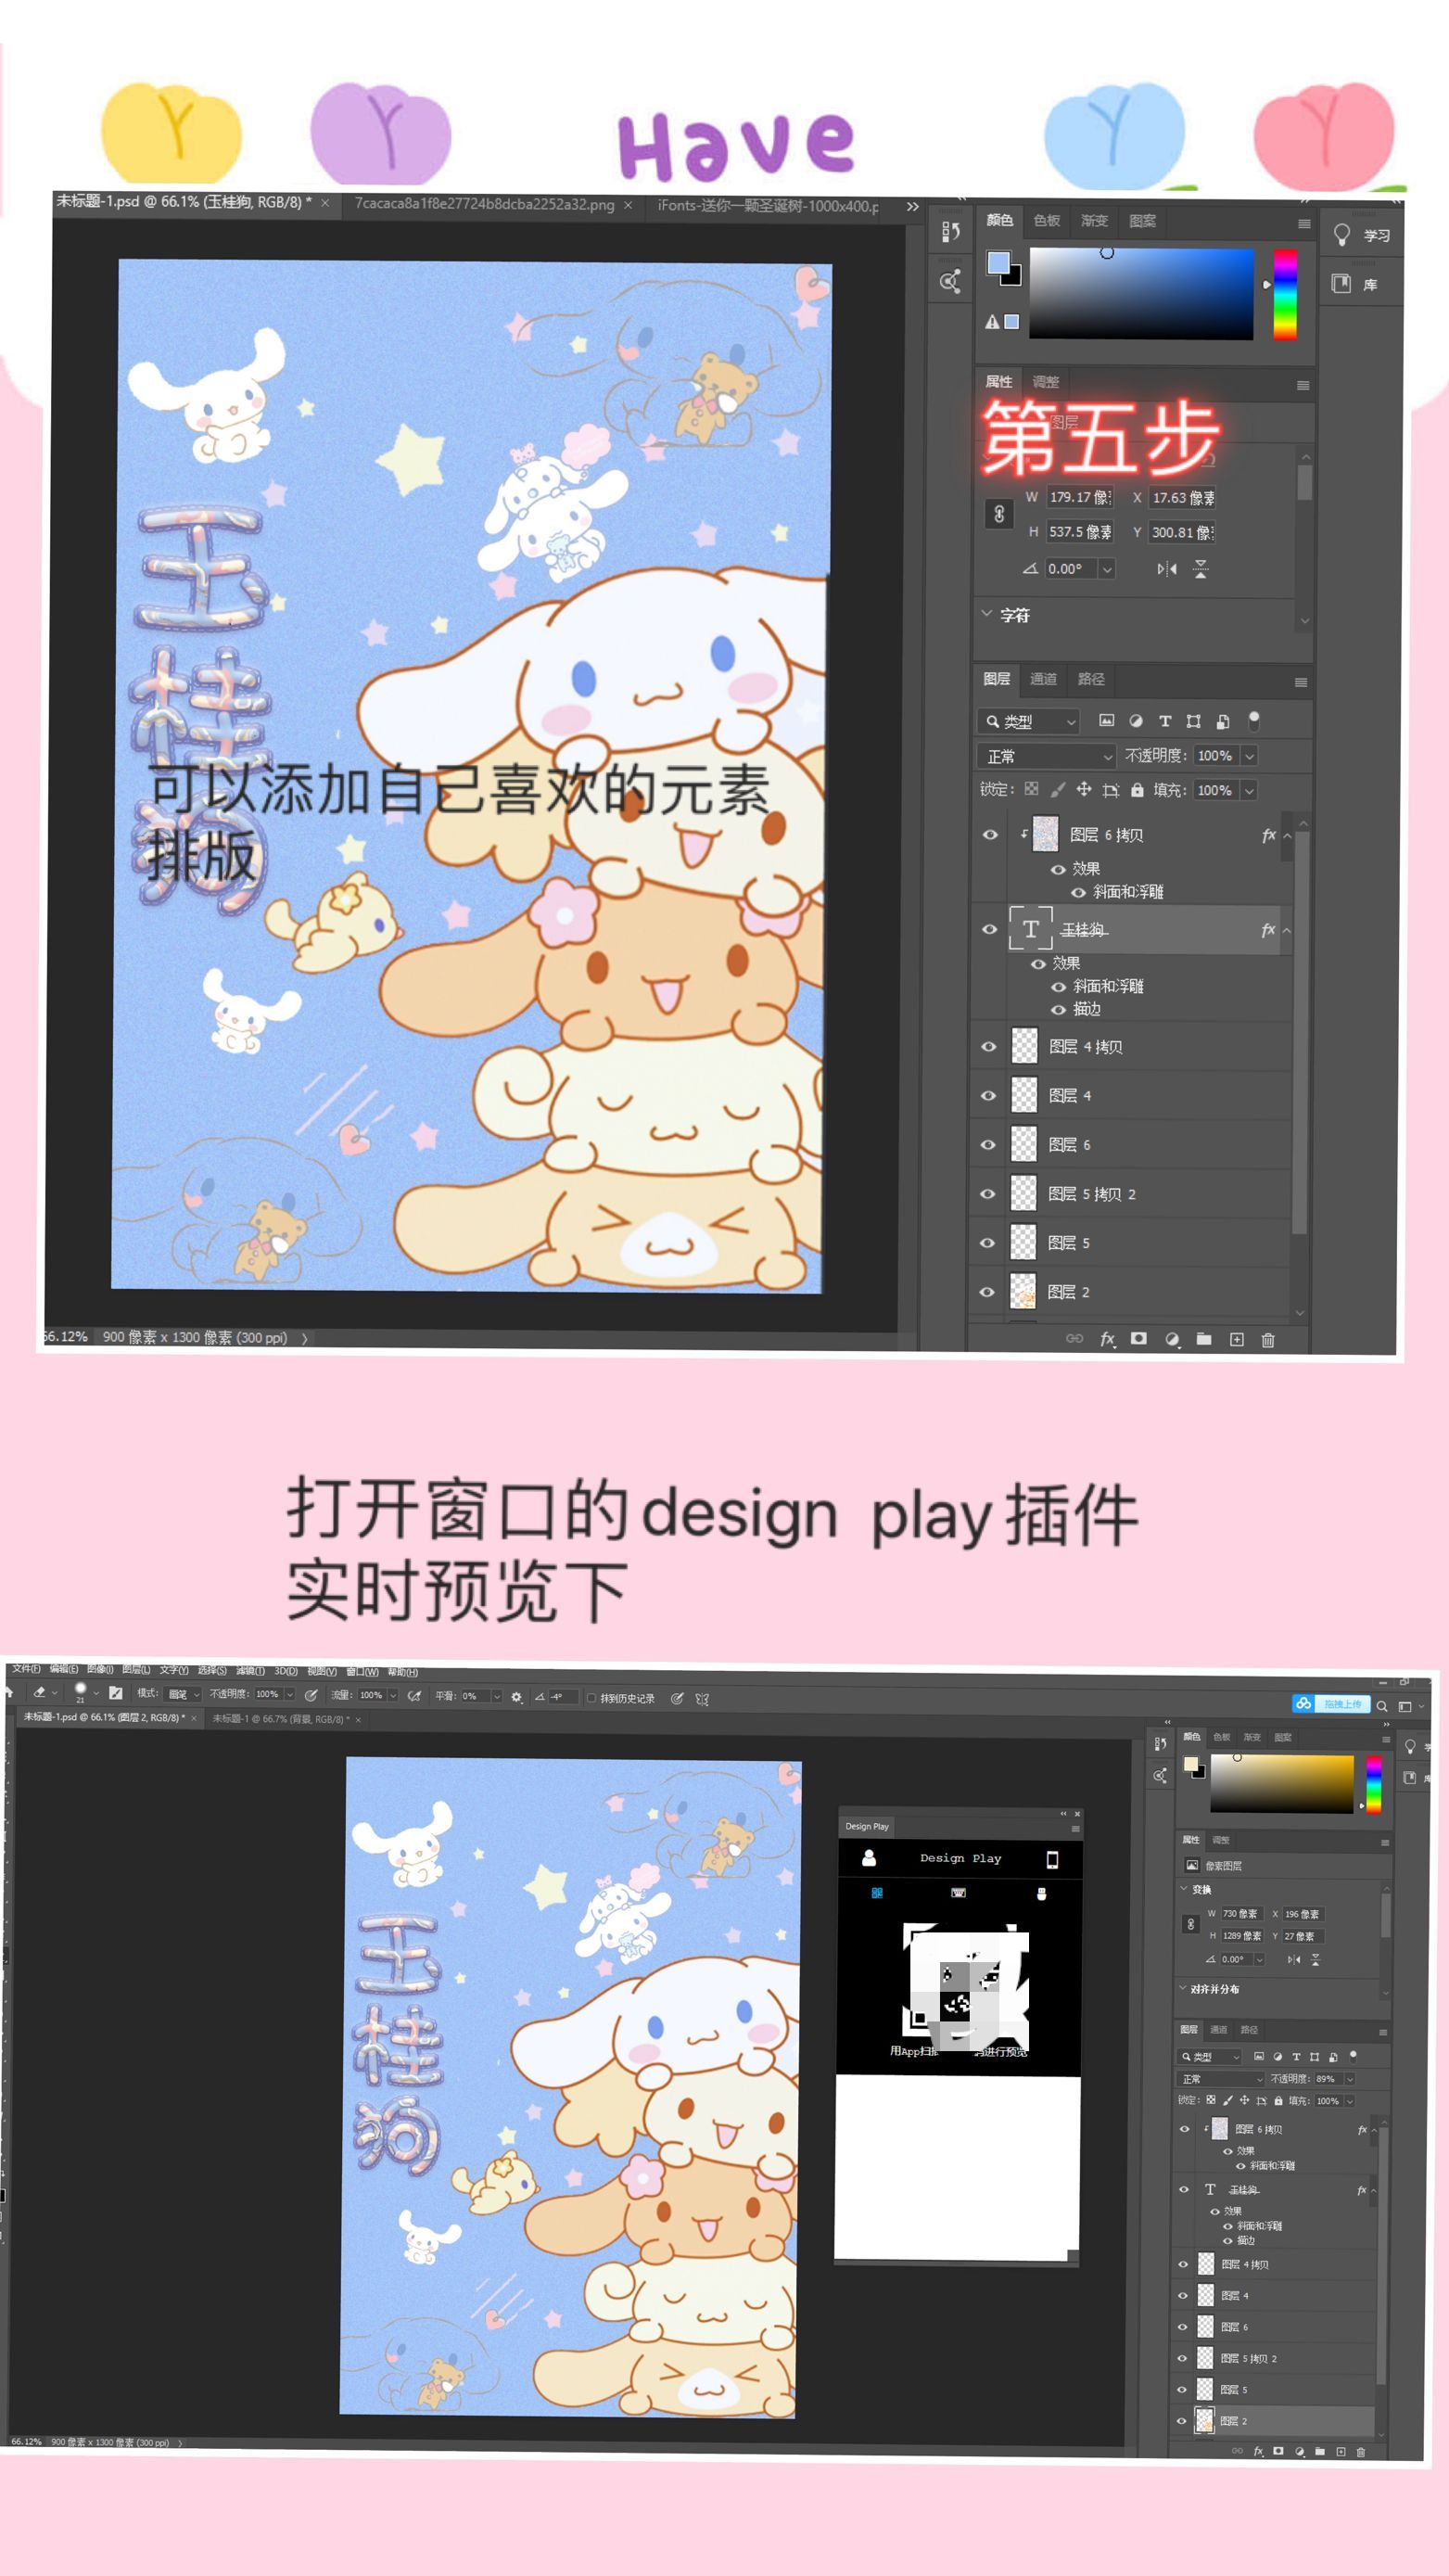Open History panel icon in upper screenshot
Screen dimensions: 1449x2576
point(950,231)
